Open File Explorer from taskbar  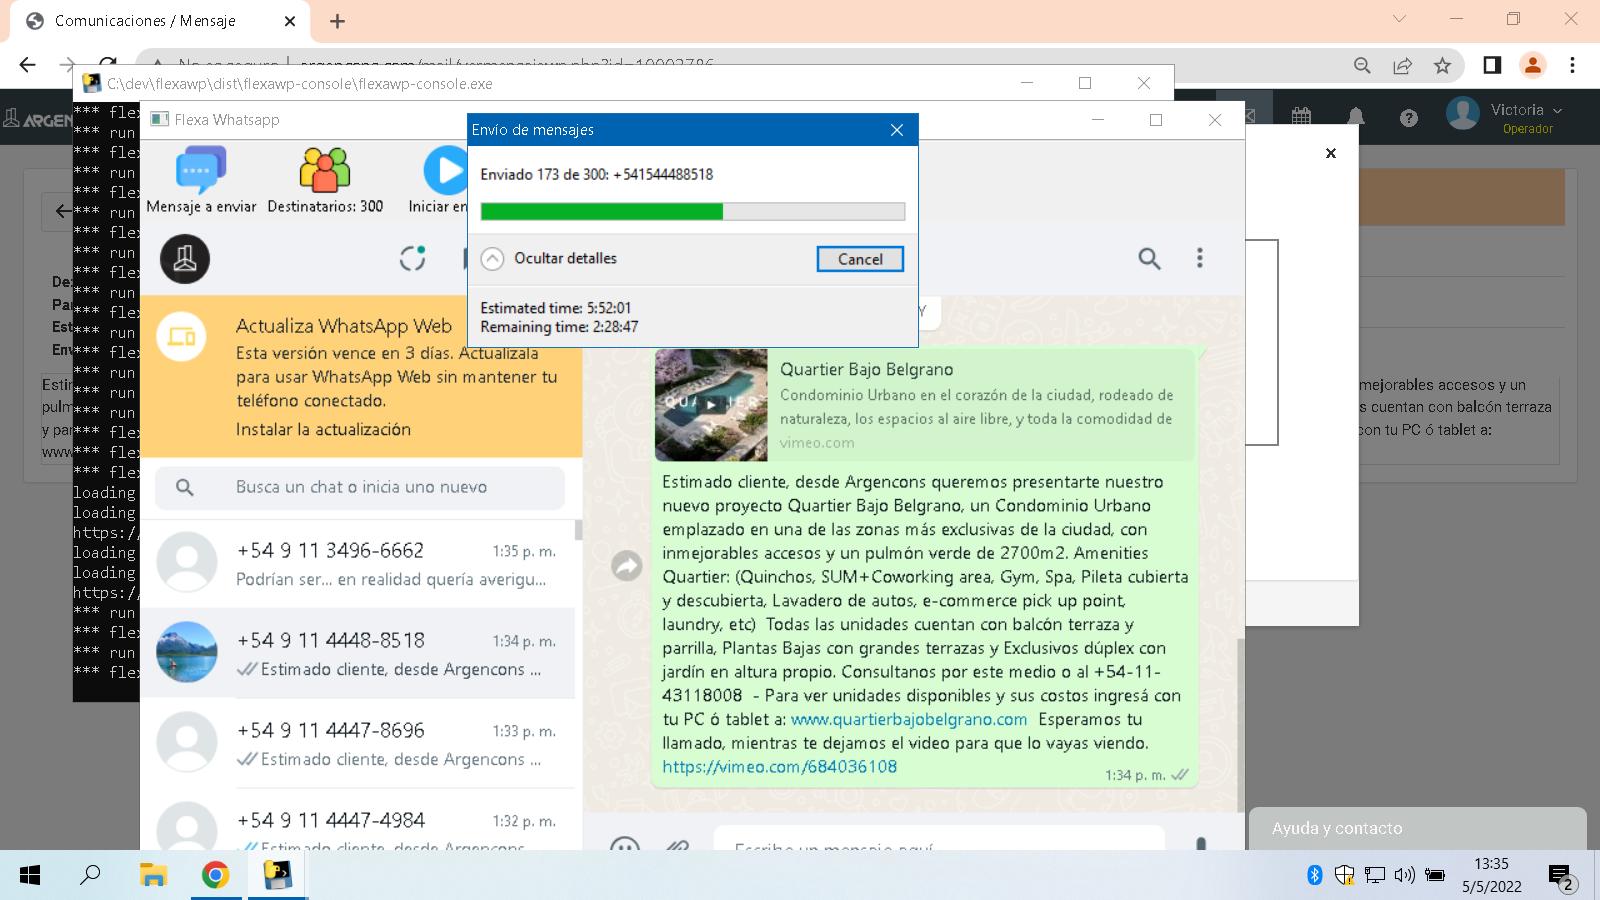(x=153, y=876)
